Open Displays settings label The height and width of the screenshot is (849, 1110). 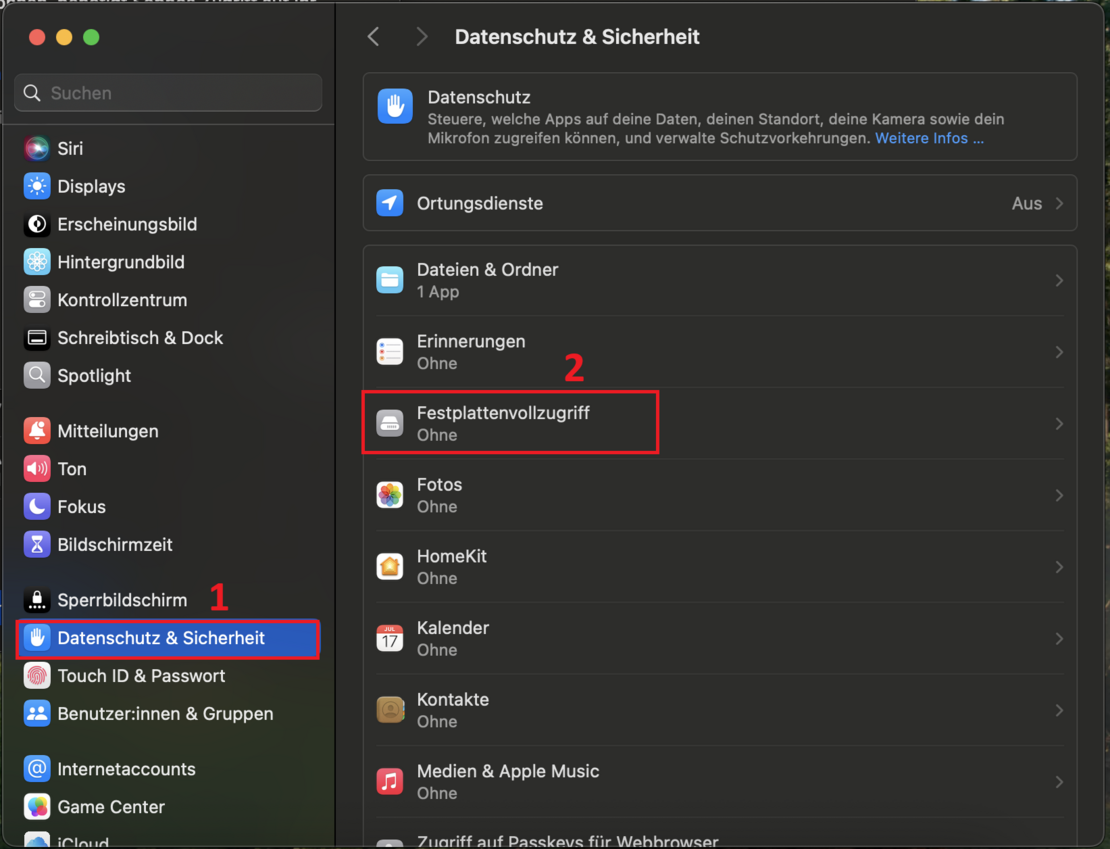[91, 186]
